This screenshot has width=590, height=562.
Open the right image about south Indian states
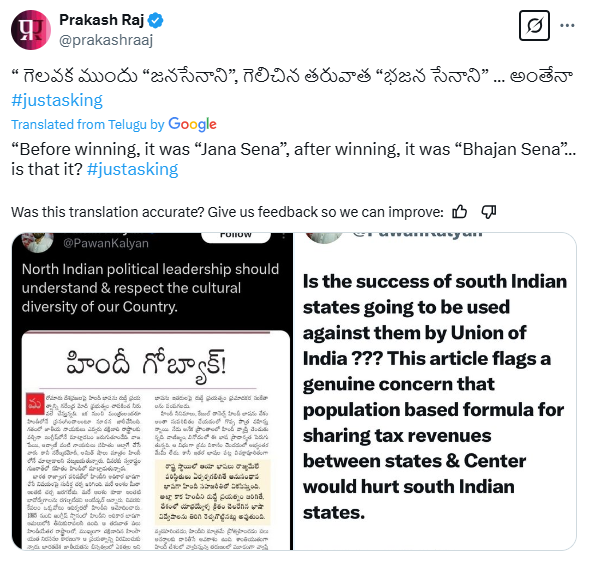point(435,391)
